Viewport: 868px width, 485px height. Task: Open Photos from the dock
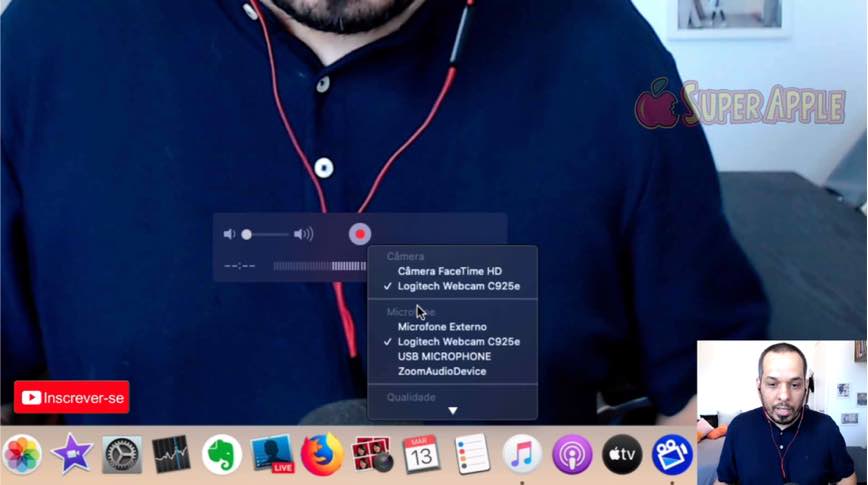tap(22, 455)
